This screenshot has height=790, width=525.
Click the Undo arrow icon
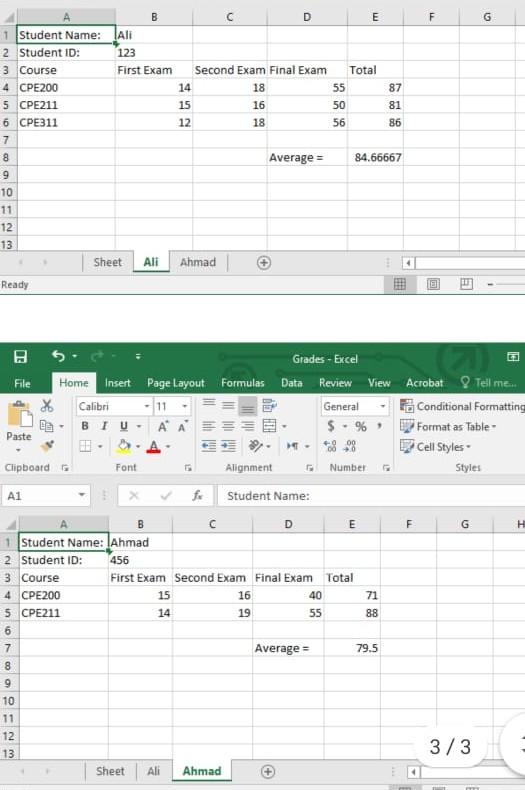58,356
